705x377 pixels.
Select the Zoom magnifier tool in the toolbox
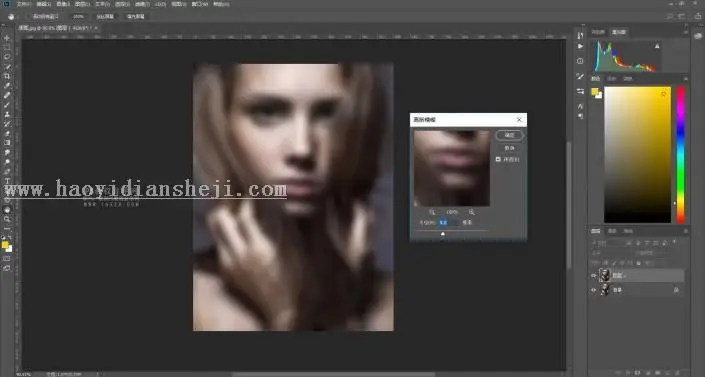pos(7,219)
